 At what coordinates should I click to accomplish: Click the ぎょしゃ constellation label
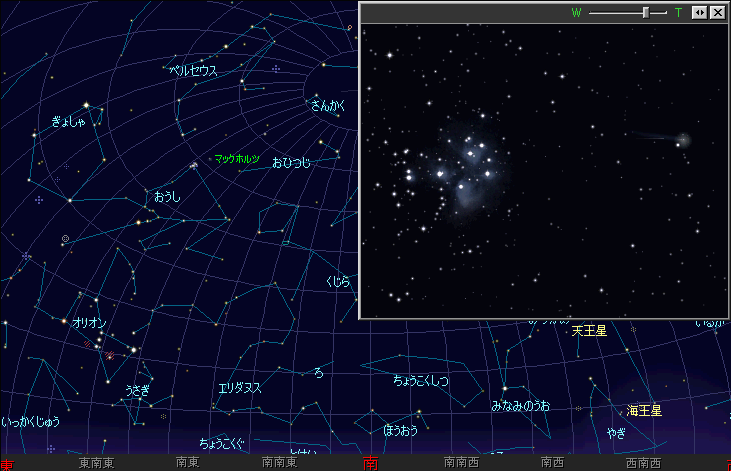71,122
